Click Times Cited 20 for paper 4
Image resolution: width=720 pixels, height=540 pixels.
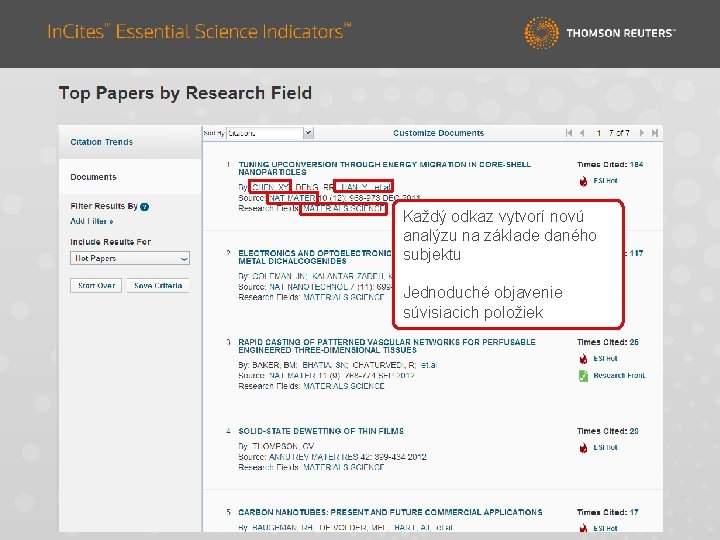(x=634, y=431)
